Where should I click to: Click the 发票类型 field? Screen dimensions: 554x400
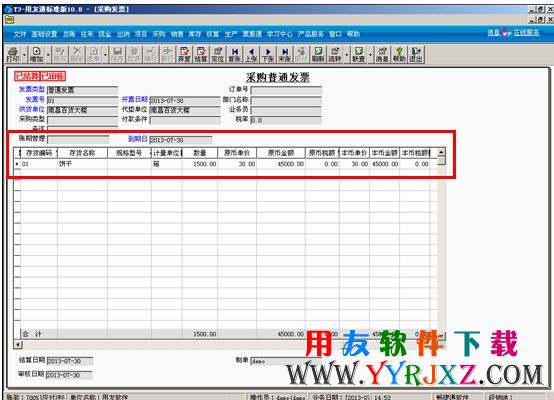click(82, 90)
